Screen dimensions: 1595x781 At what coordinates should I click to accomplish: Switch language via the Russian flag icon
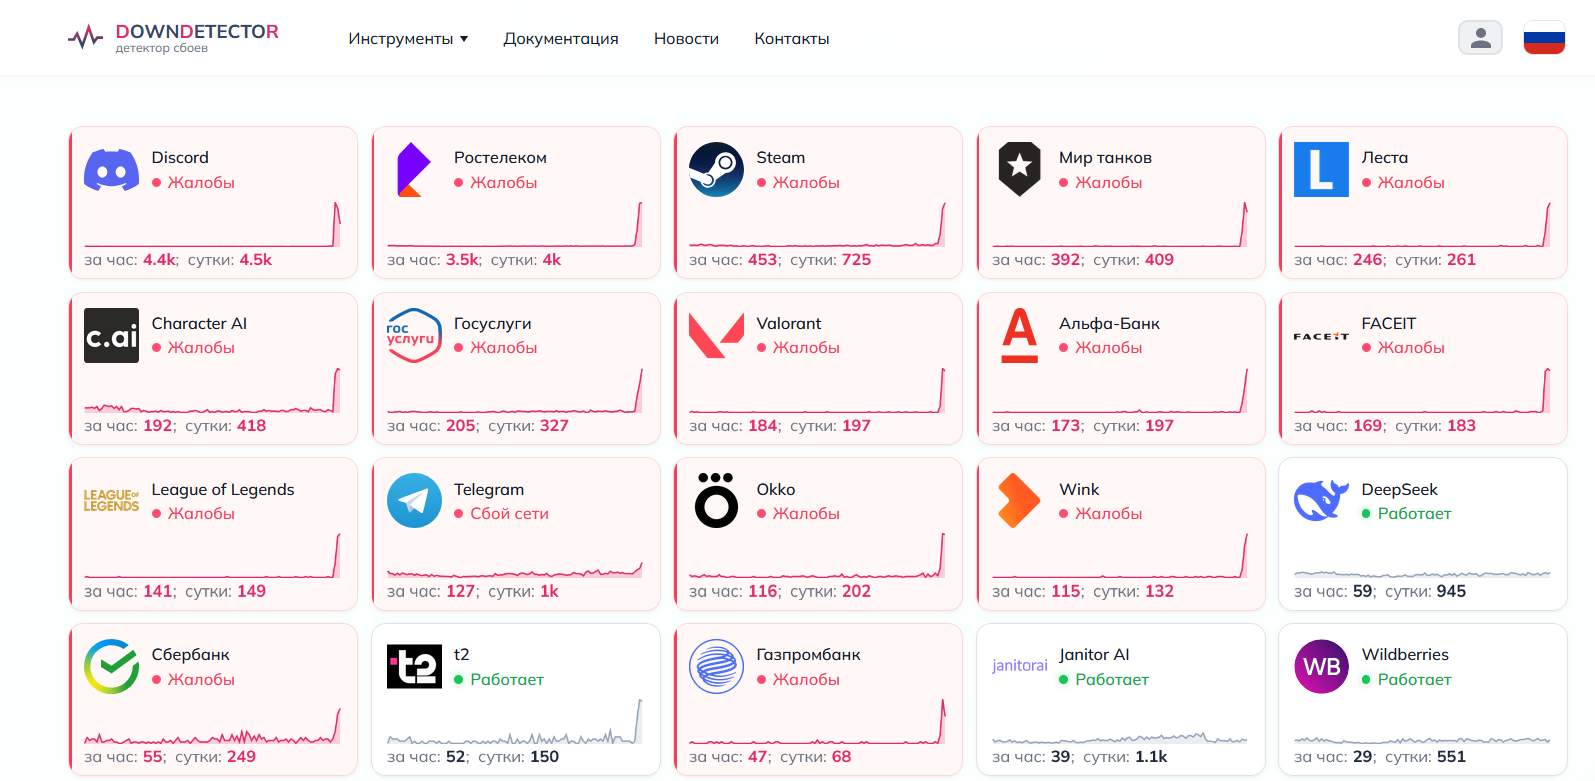[1544, 38]
